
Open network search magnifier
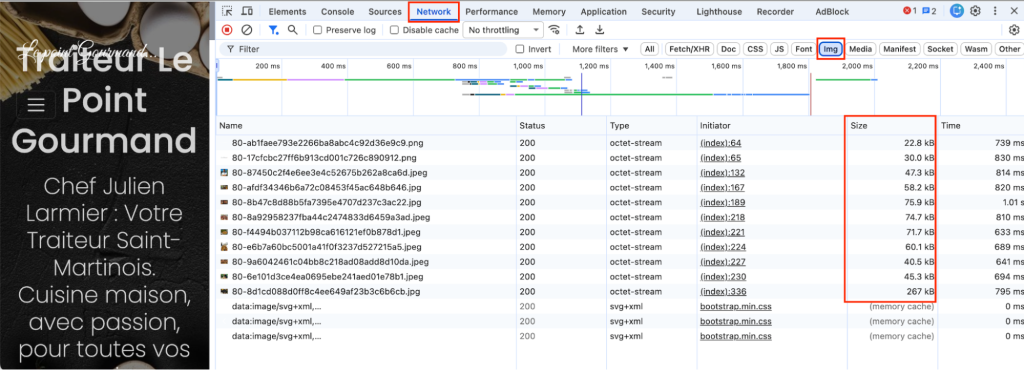[293, 29]
